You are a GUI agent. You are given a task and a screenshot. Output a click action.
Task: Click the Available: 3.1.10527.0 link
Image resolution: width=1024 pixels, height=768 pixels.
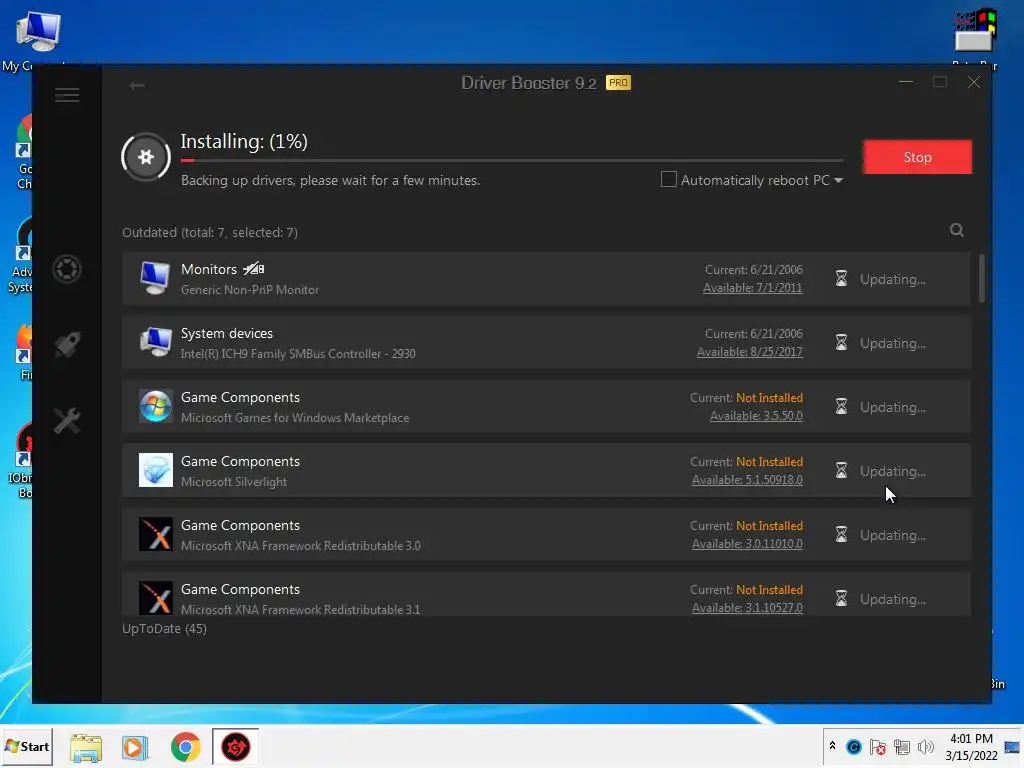click(747, 608)
